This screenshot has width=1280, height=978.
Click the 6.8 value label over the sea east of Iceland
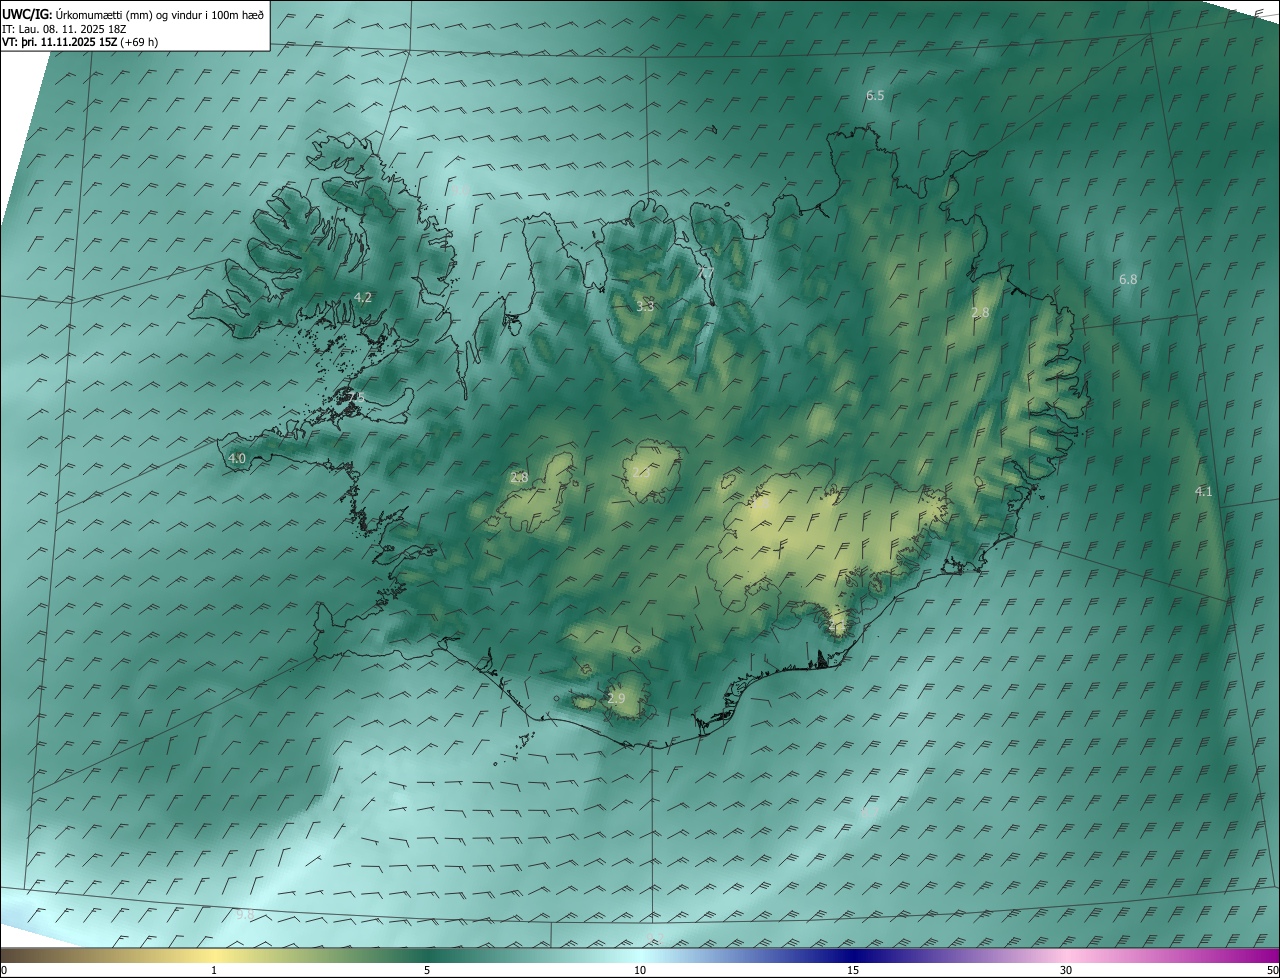(x=1128, y=280)
